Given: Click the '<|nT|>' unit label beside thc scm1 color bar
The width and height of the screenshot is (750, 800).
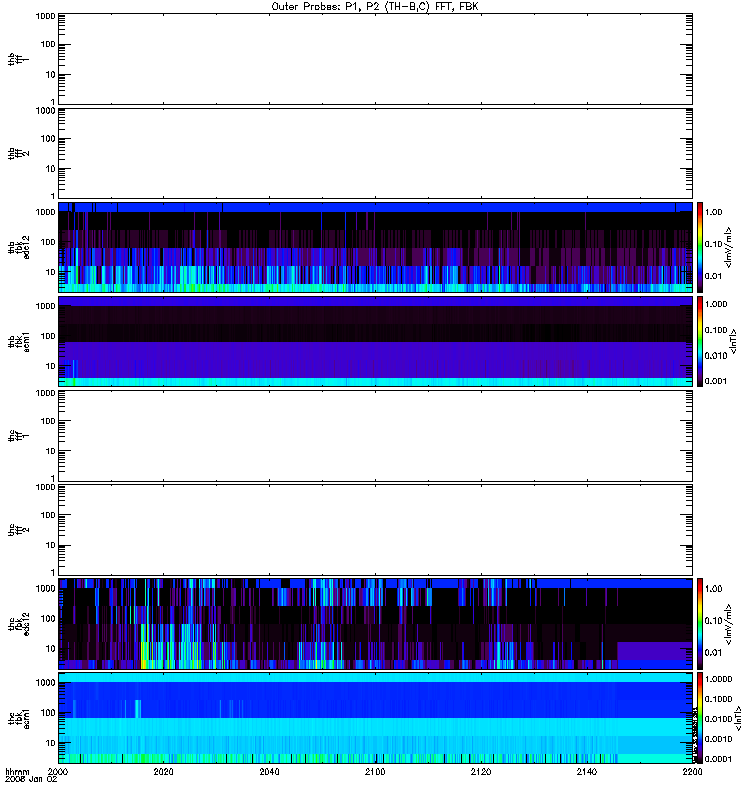Looking at the screenshot, I should click(738, 718).
